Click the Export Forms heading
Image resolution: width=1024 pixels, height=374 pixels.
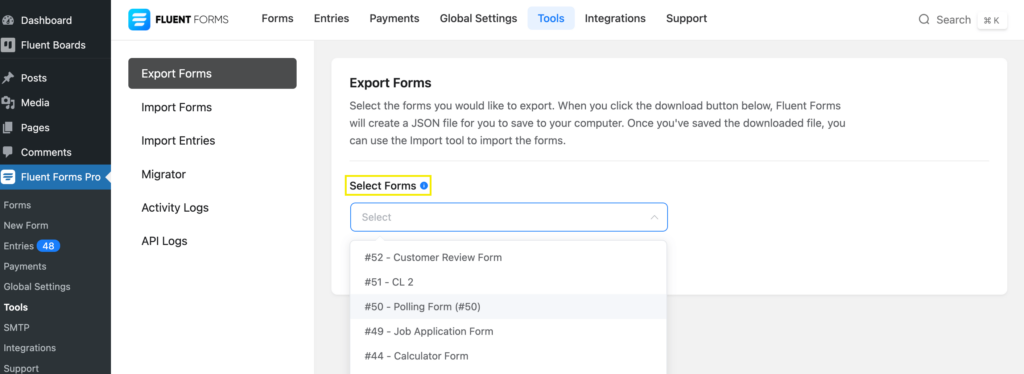pos(391,83)
